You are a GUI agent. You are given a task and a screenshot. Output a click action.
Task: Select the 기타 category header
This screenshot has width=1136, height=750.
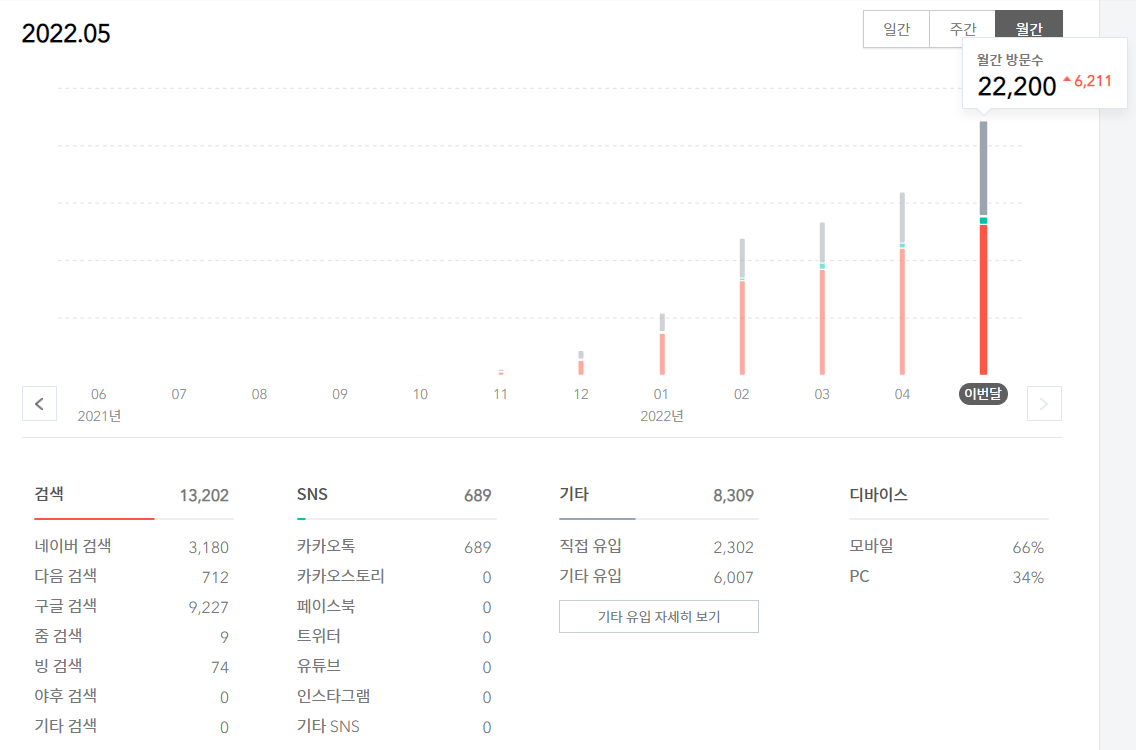(574, 494)
